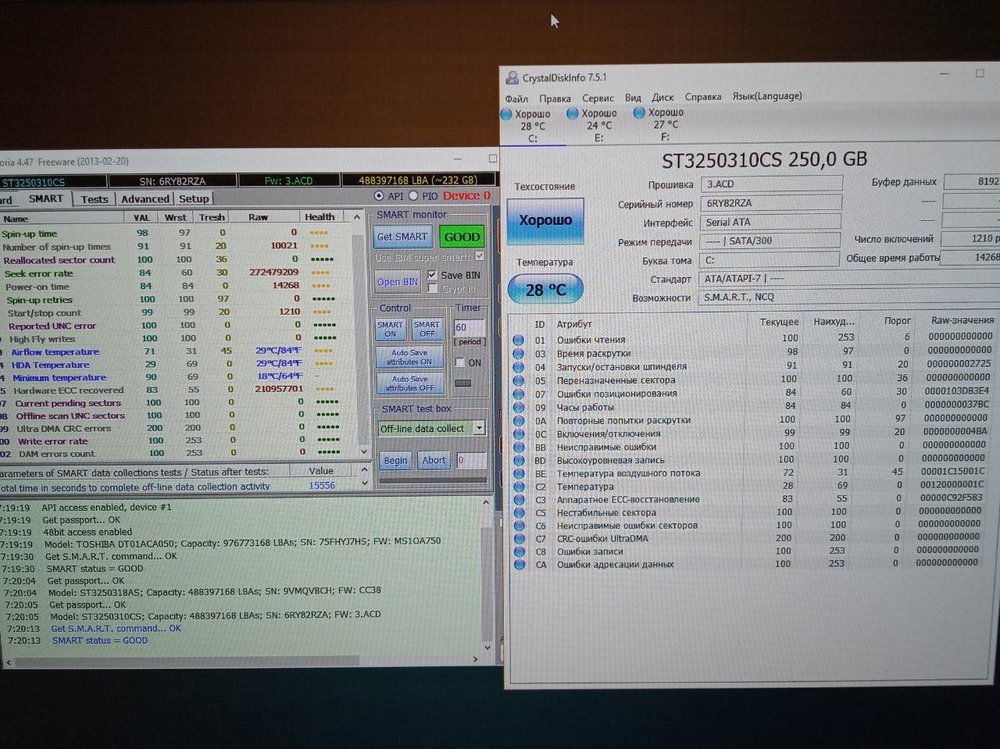Open the Сервис menu
Image resolution: width=1000 pixels, height=749 pixels.
tap(598, 98)
